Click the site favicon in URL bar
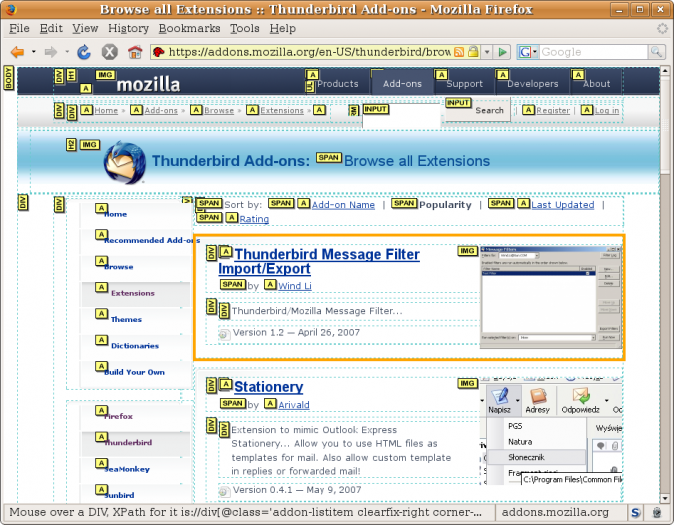 point(159,52)
